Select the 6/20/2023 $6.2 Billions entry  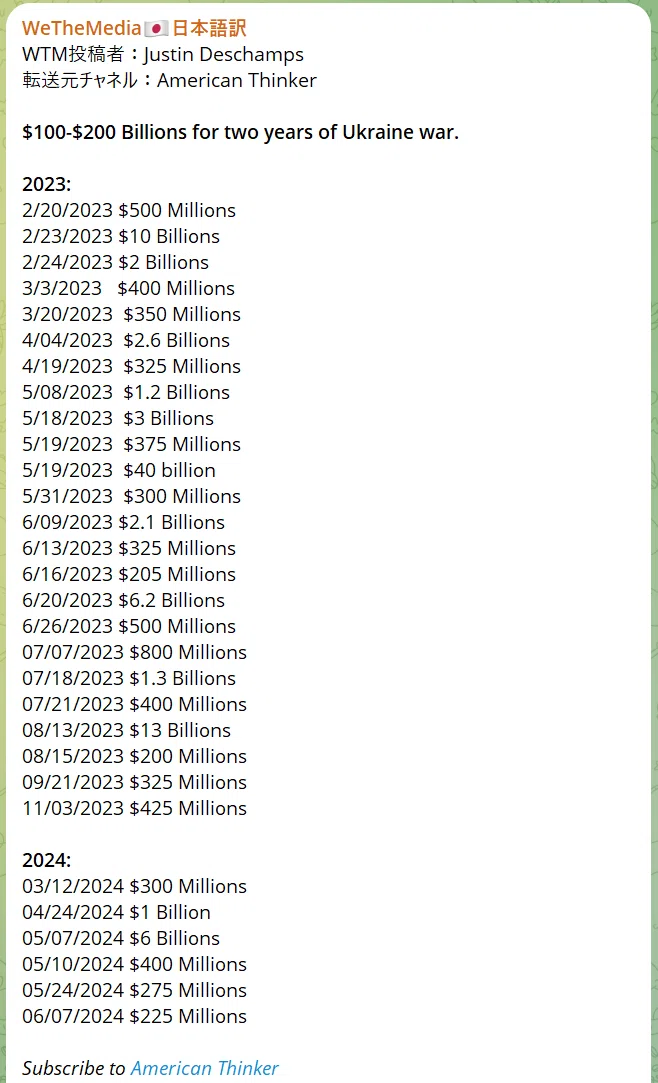point(124,600)
